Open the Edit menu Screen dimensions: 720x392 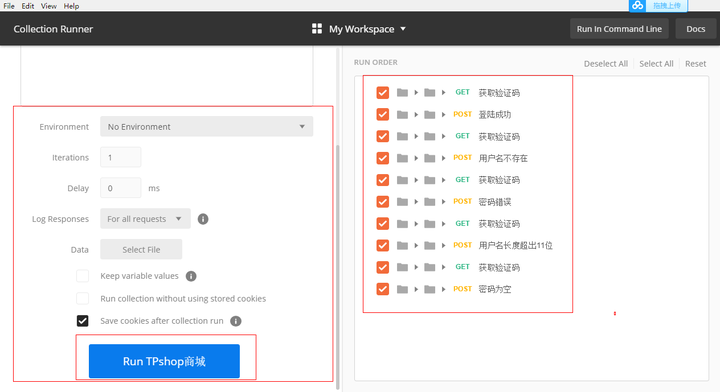pos(28,6)
